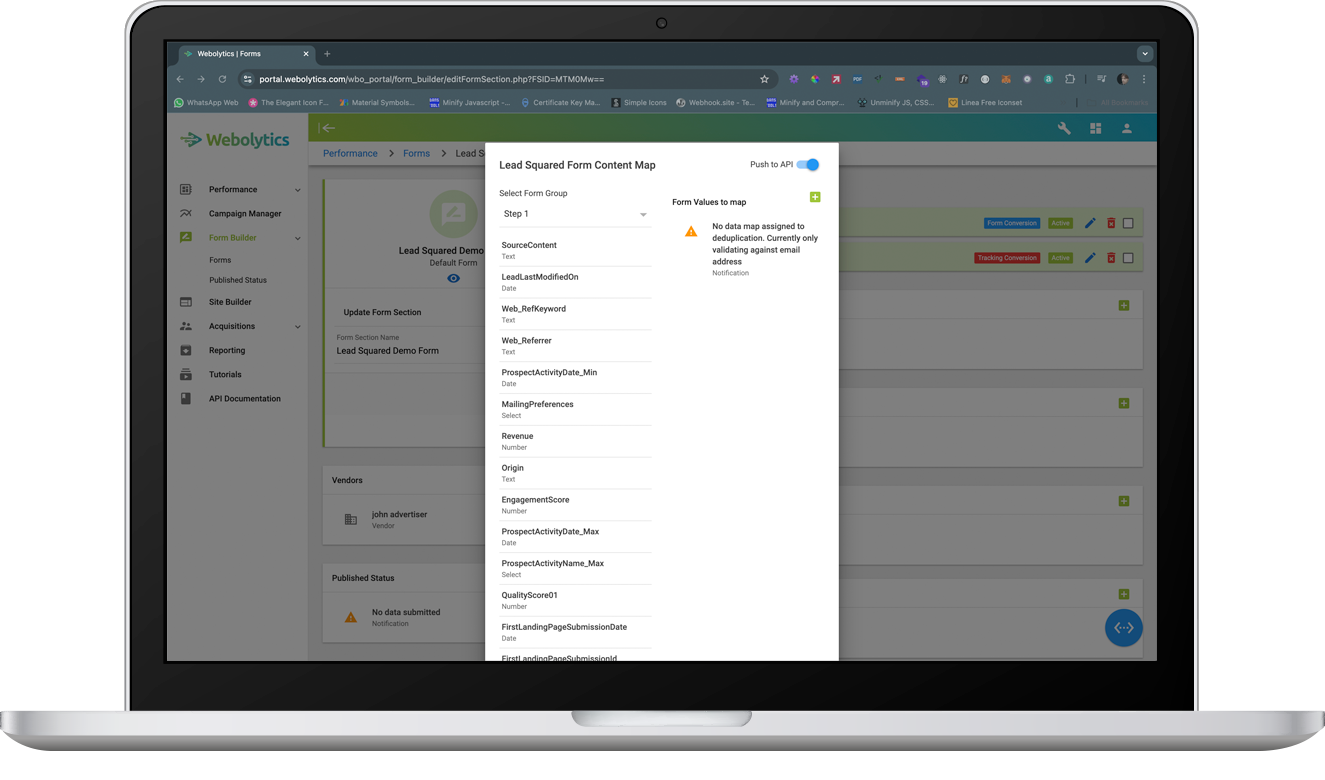Select the EngagementScore field
Viewport: 1325px width, 780px height.
(x=575, y=505)
